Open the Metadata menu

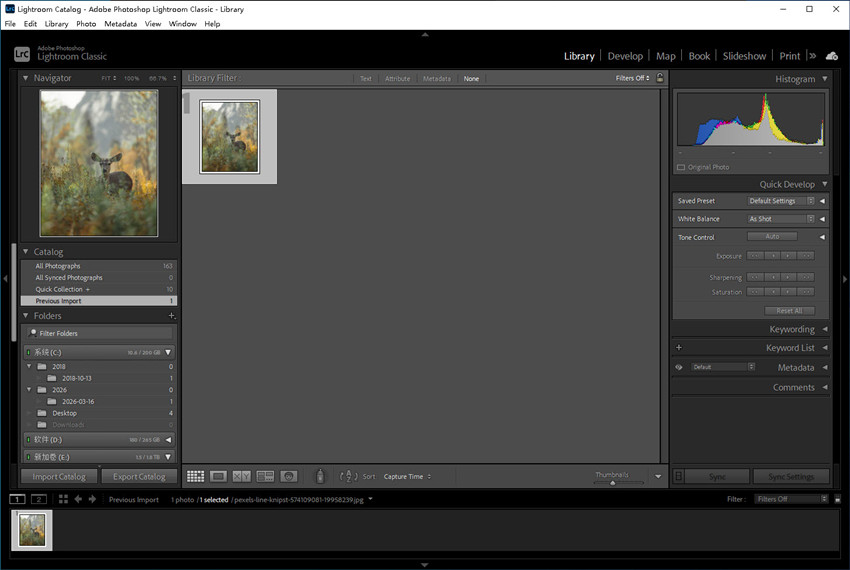120,24
